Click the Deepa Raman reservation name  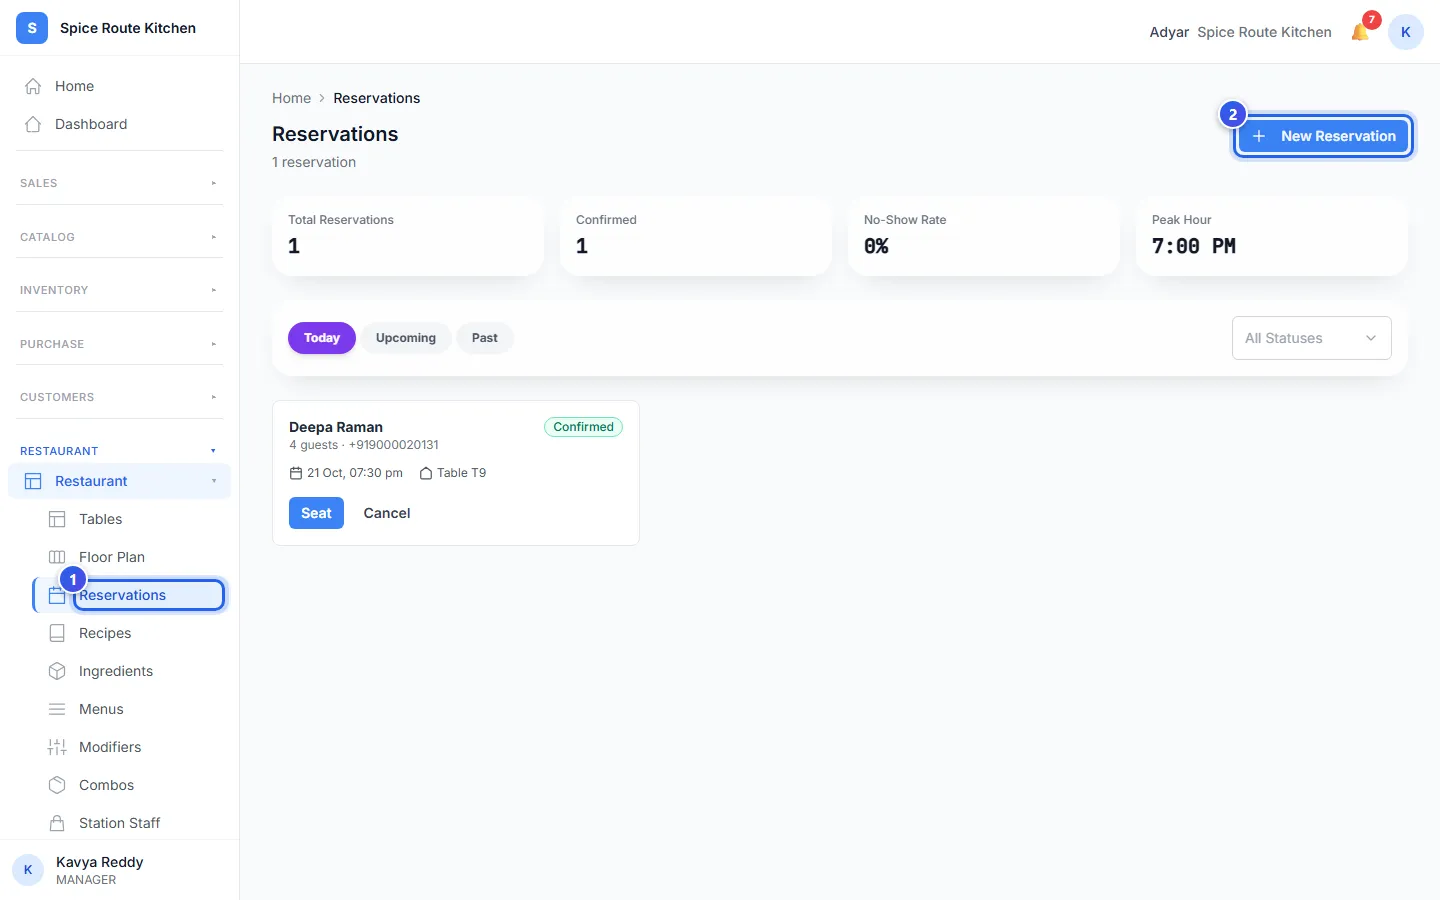click(x=336, y=427)
